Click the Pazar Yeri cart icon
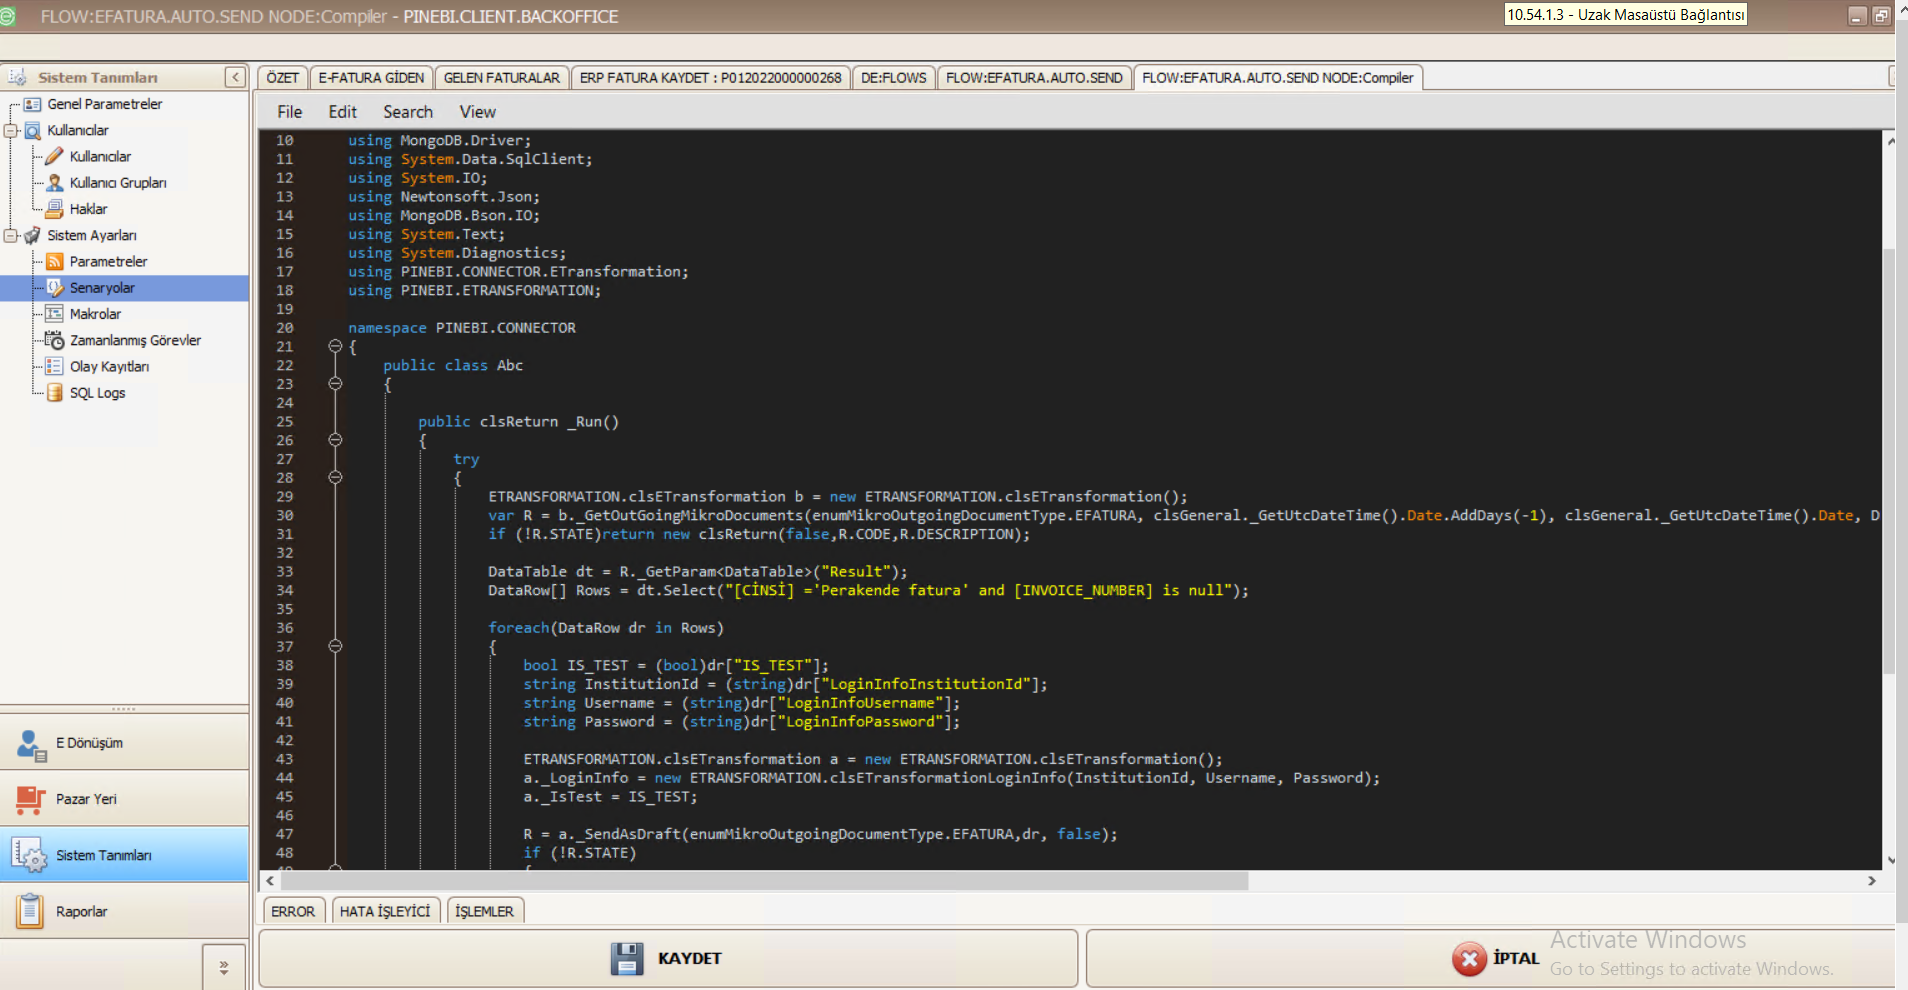Viewport: 1908px width, 990px height. 31,799
